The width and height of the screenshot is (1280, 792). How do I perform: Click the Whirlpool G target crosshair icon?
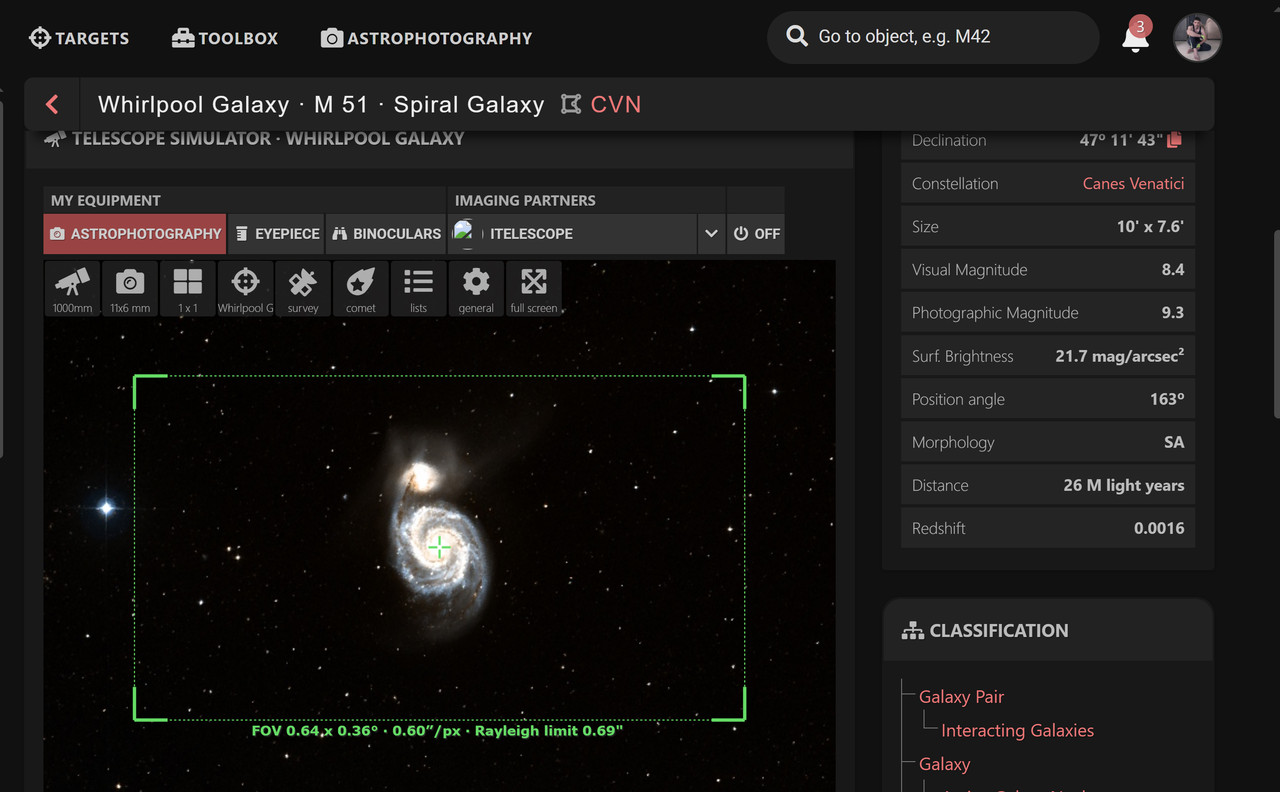point(245,288)
